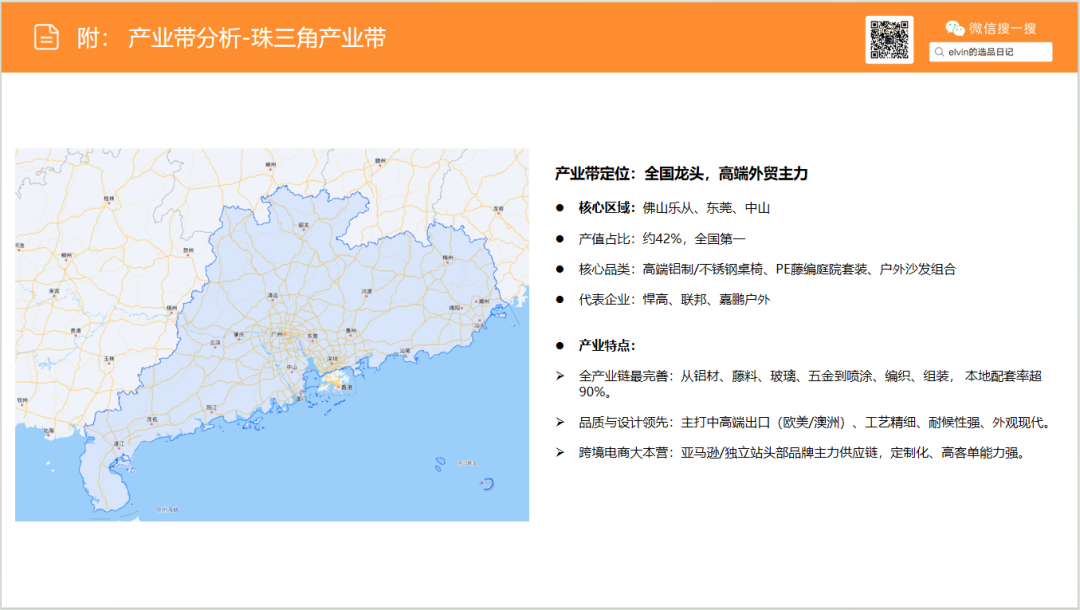Click the QR code image
Image resolution: width=1080 pixels, height=610 pixels.
pos(889,40)
